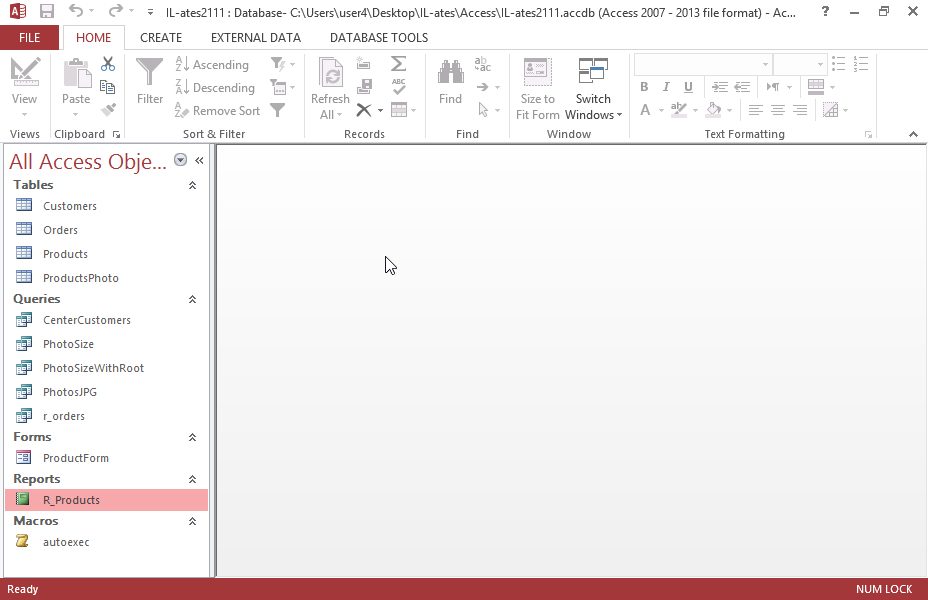Collapse the Reports group
928x600 pixels.
pos(192,479)
